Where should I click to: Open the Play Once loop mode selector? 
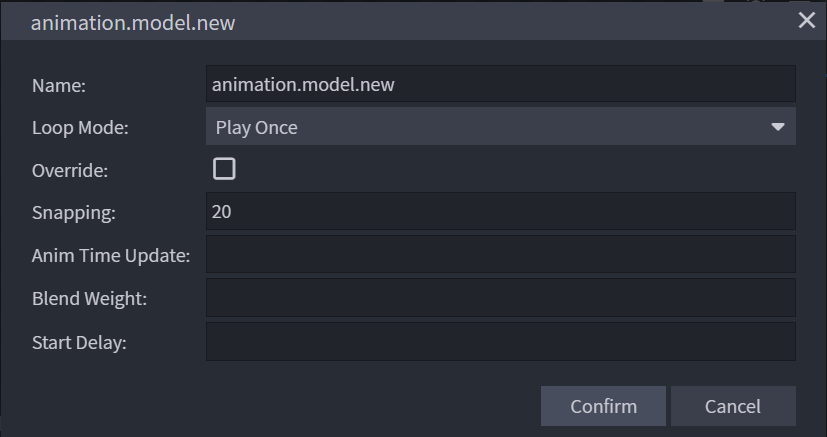[490, 127]
